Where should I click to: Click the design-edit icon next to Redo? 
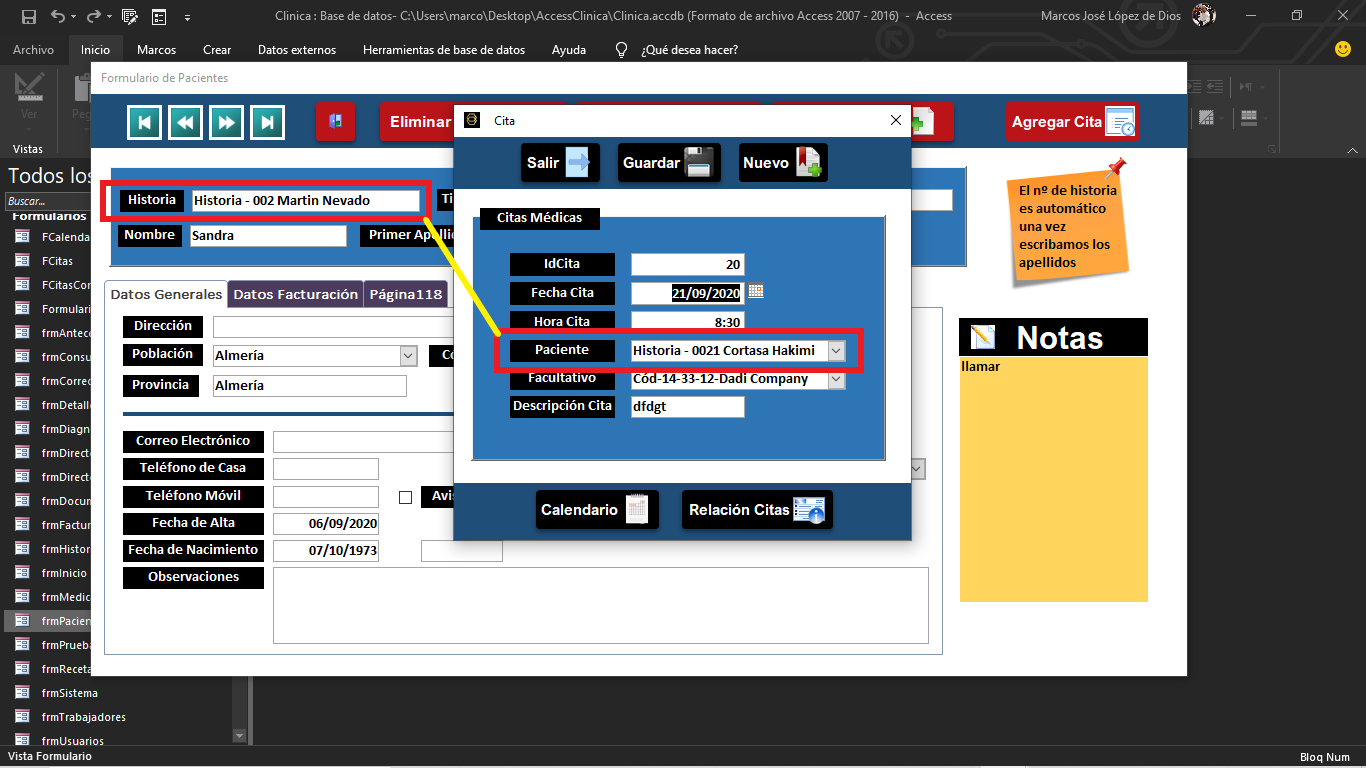click(x=129, y=16)
